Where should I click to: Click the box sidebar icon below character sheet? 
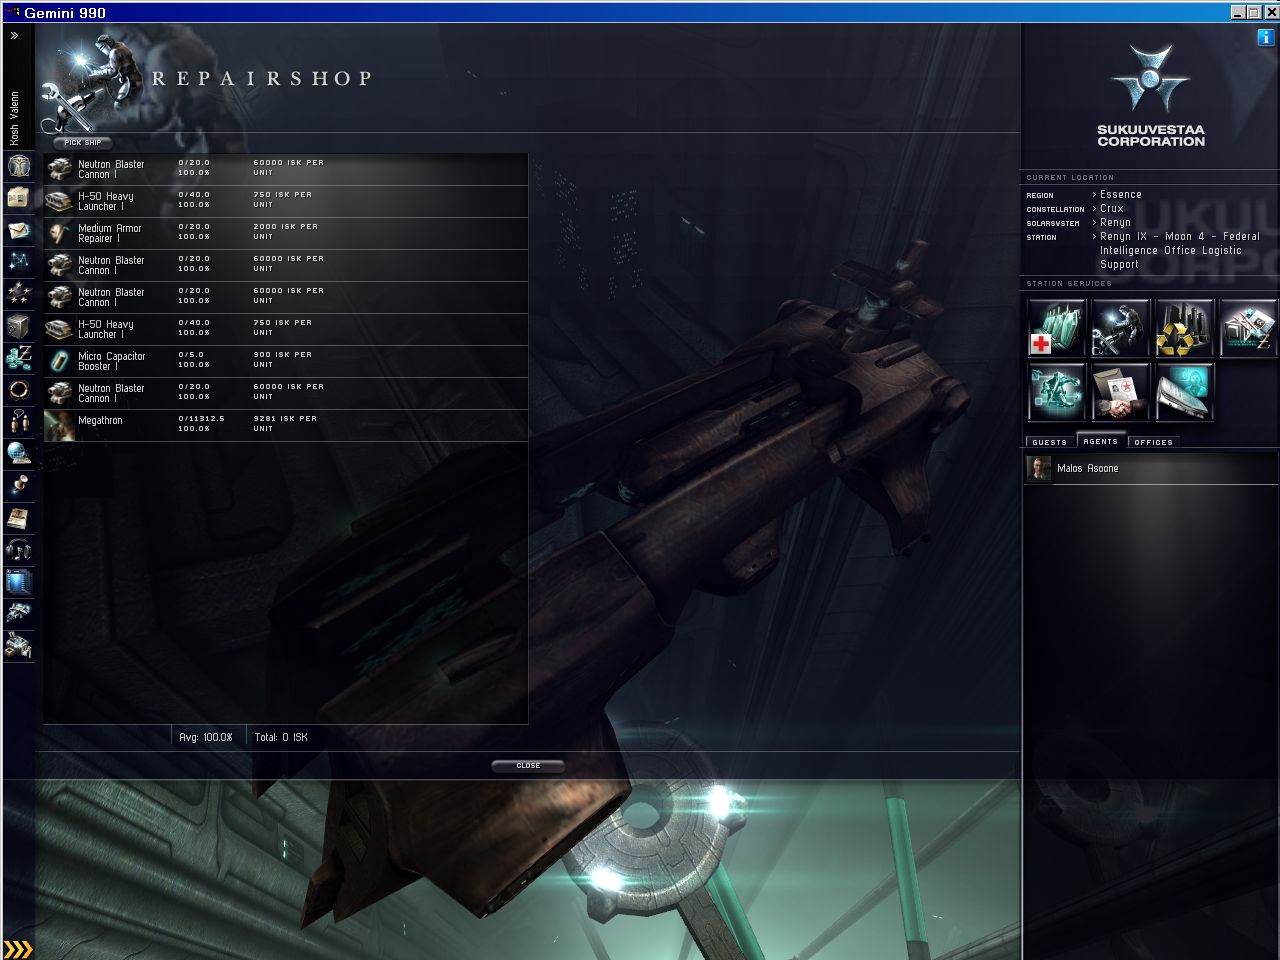click(x=19, y=198)
